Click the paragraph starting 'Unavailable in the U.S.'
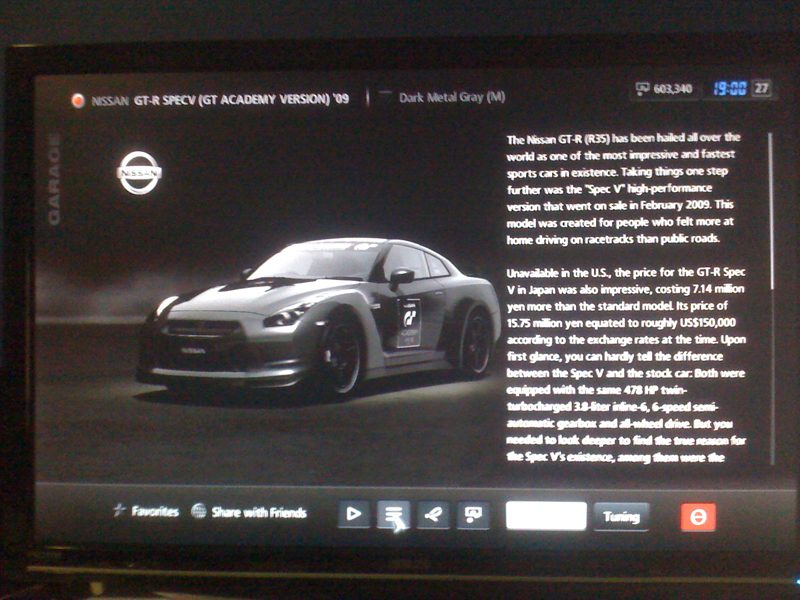 click(626, 365)
